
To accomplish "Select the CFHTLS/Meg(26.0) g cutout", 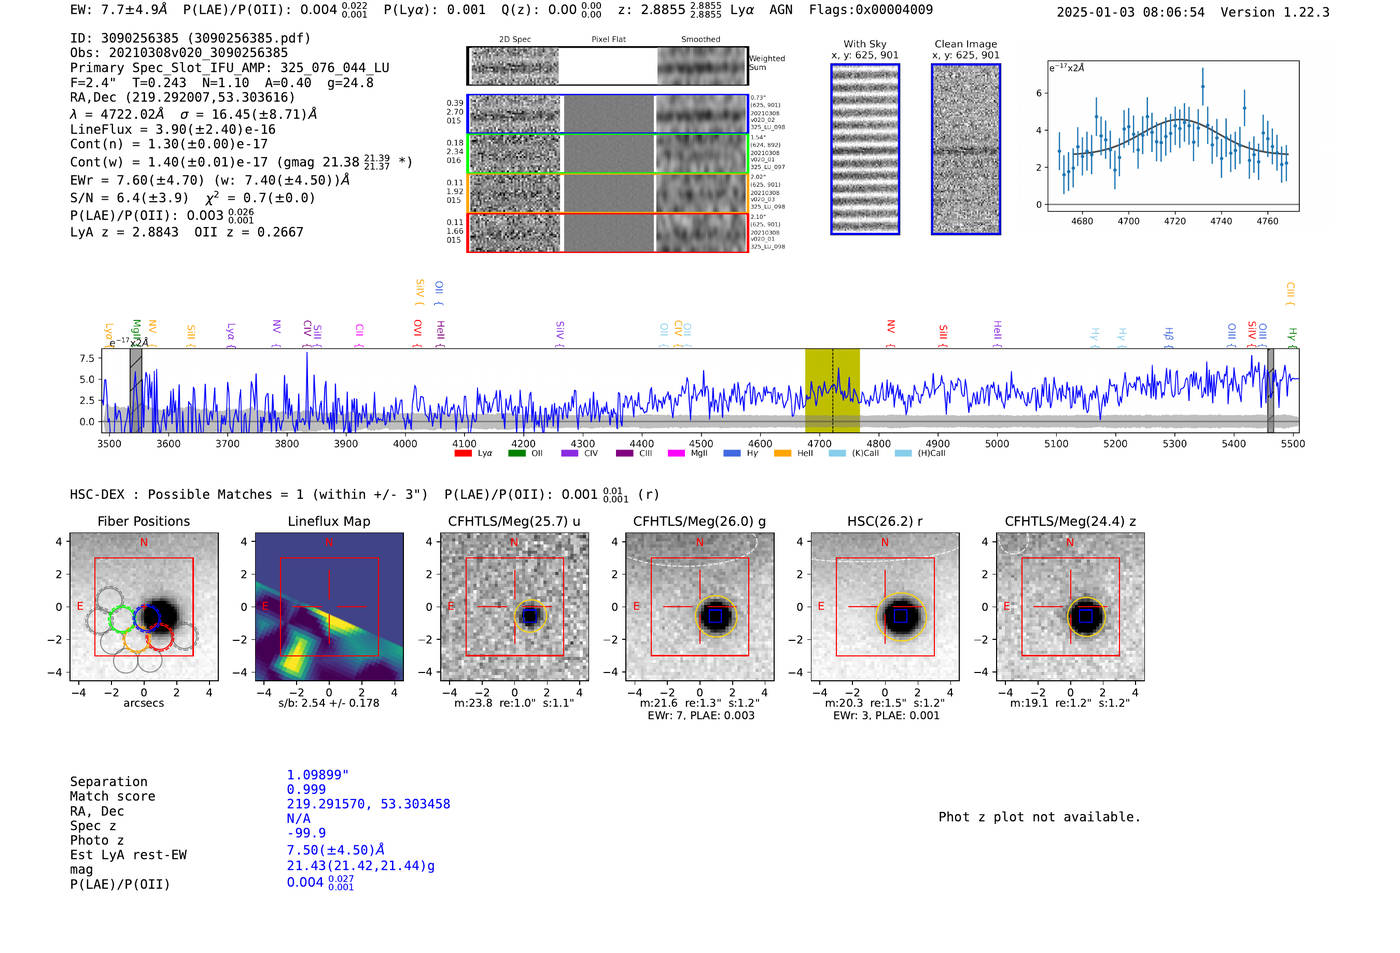I will (699, 607).
